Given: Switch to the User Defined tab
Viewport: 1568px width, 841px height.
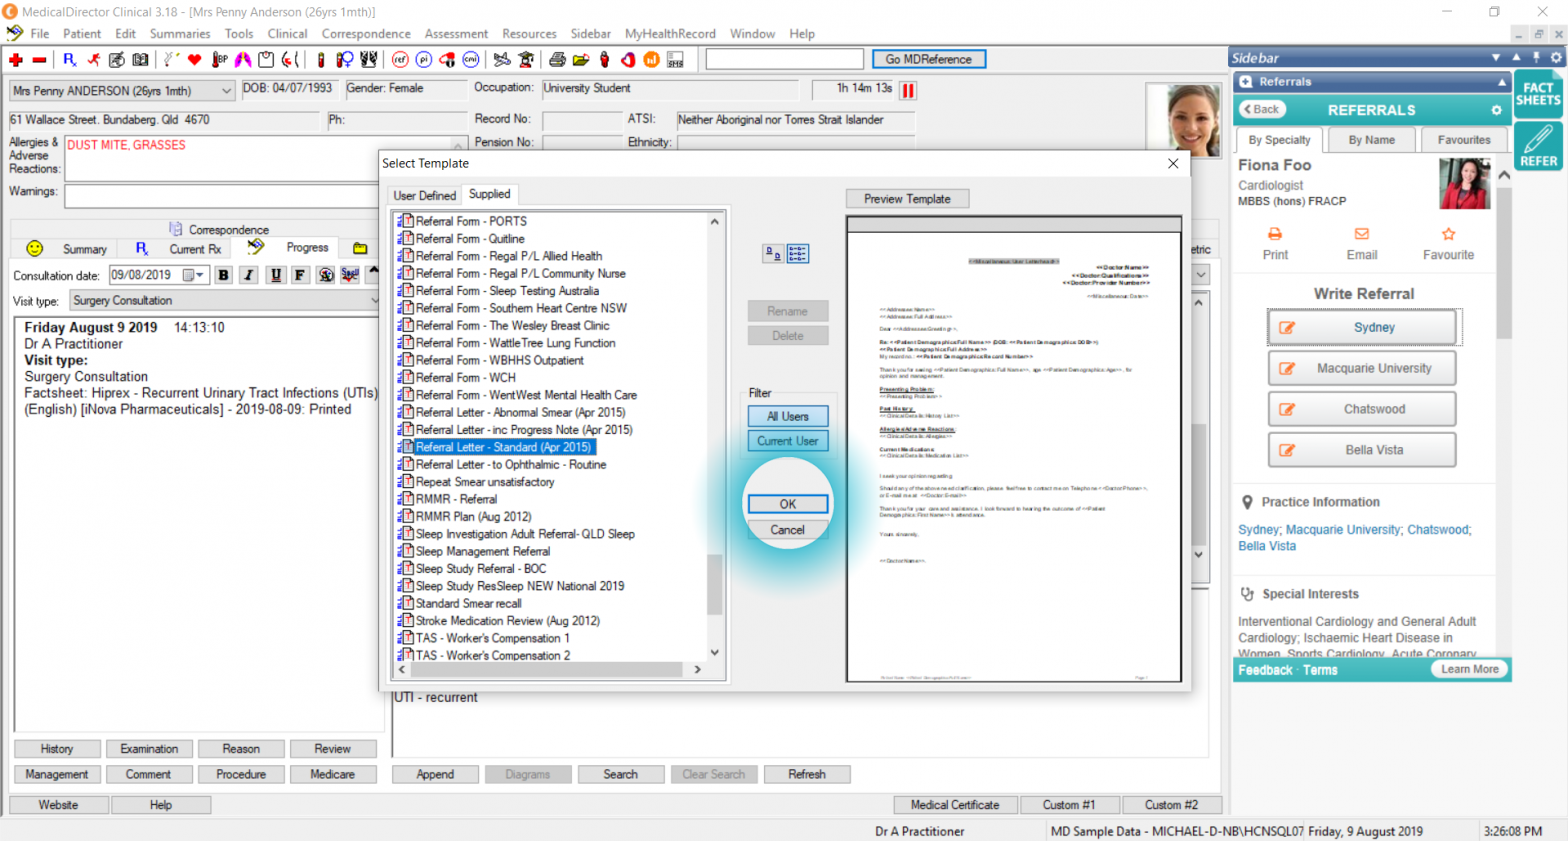Looking at the screenshot, I should point(424,195).
